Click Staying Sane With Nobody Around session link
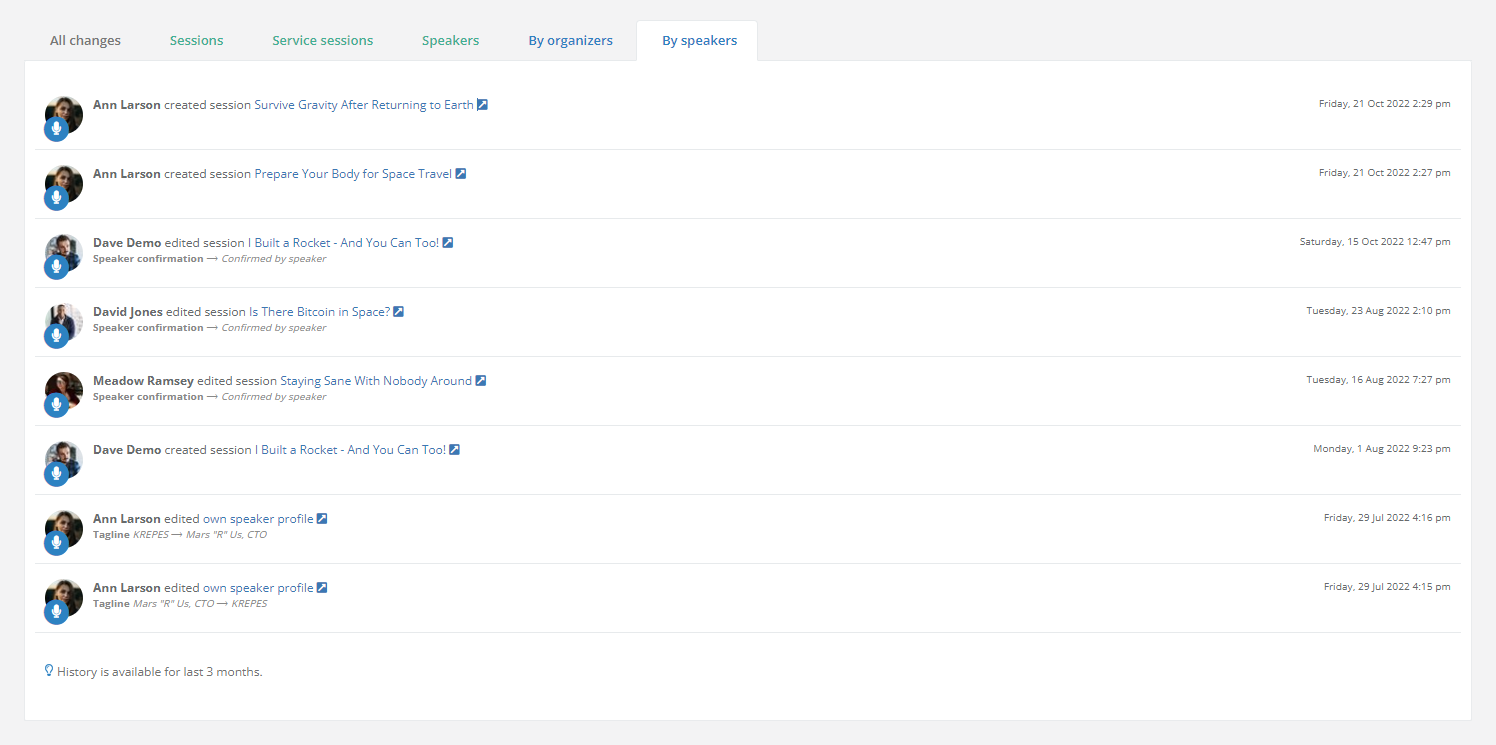This screenshot has width=1496, height=745. pyautogui.click(x=376, y=381)
